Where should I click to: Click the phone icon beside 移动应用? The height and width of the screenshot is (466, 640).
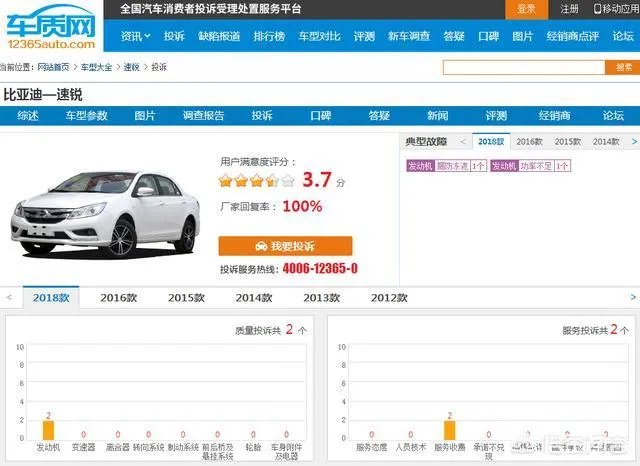(x=597, y=9)
